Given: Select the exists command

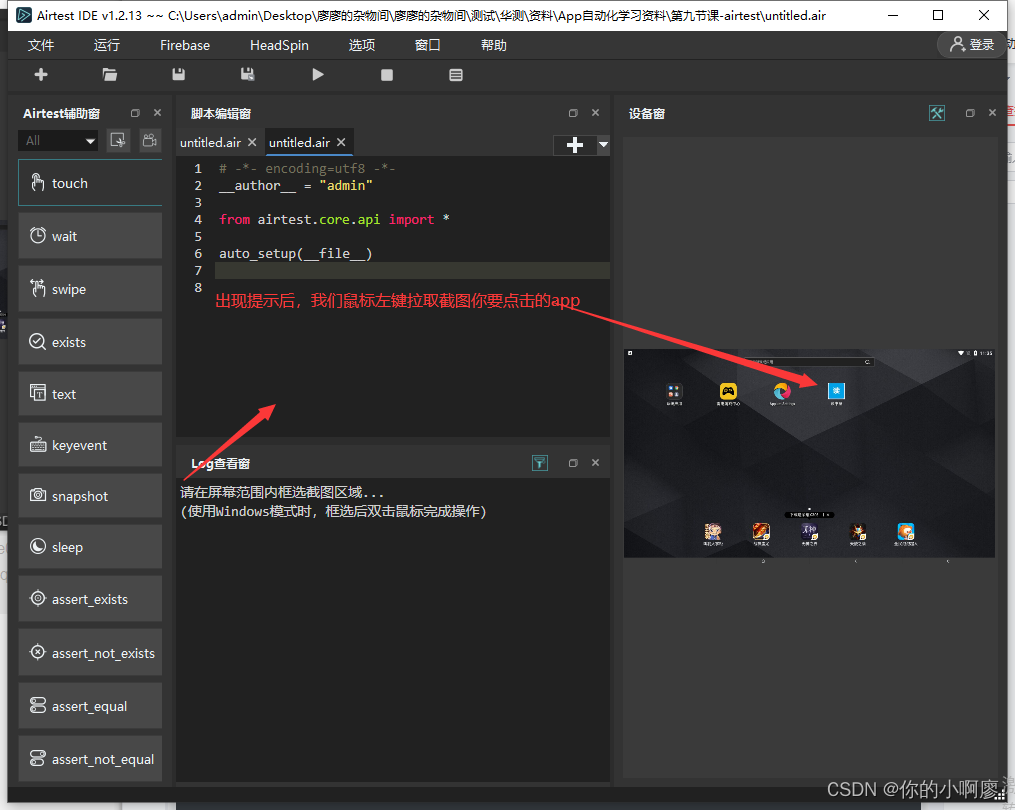Looking at the screenshot, I should tap(90, 342).
